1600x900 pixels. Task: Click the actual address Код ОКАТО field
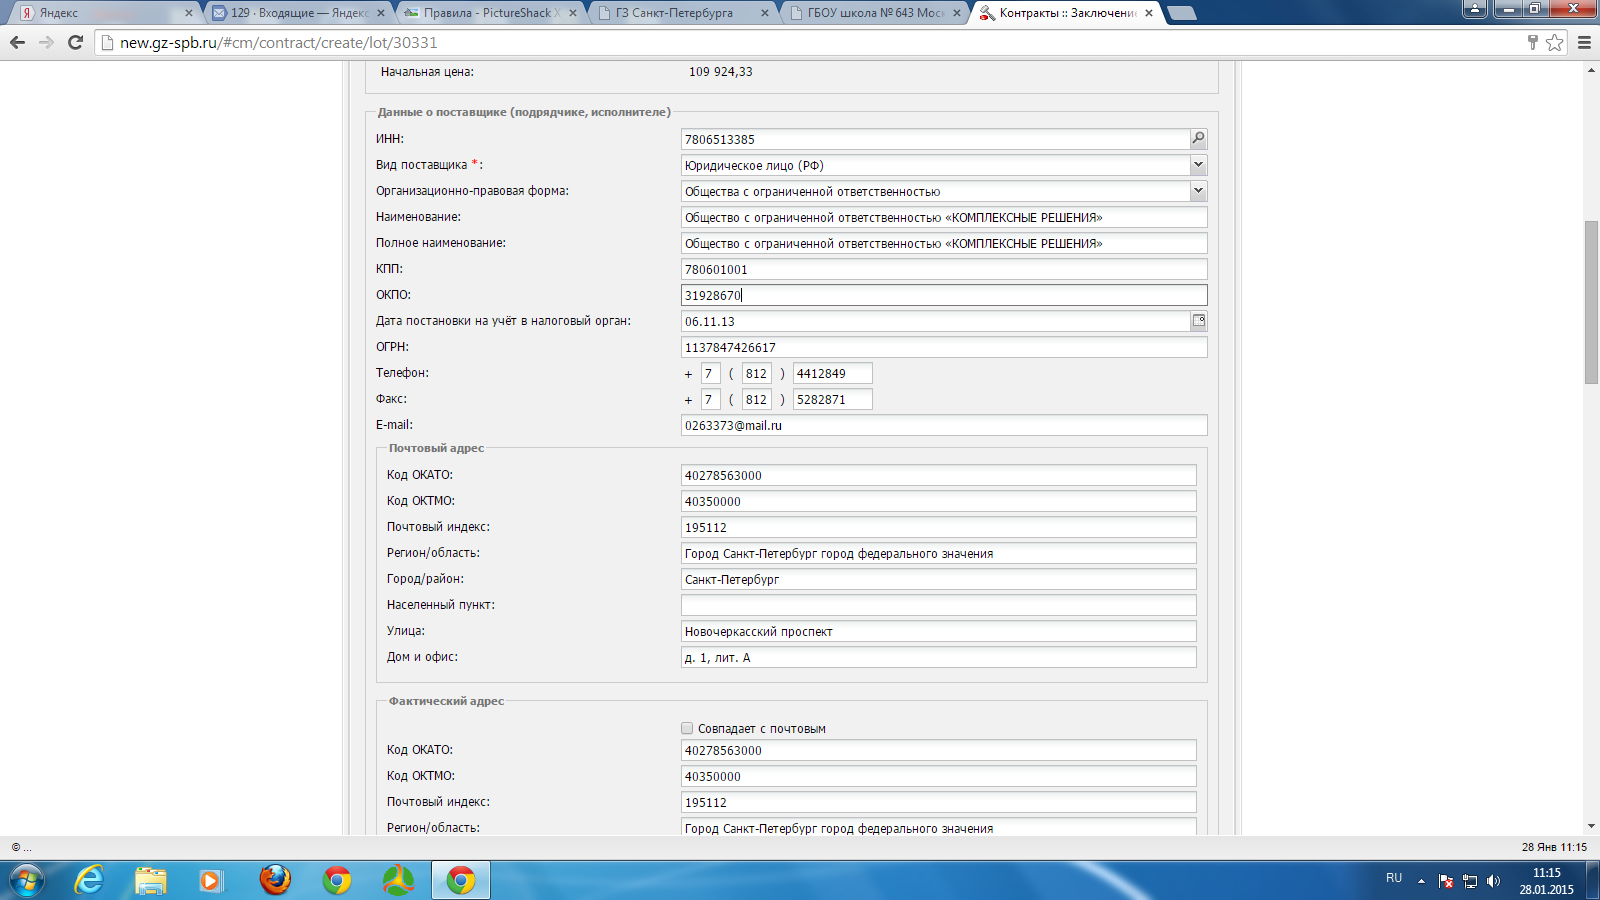[x=938, y=750]
